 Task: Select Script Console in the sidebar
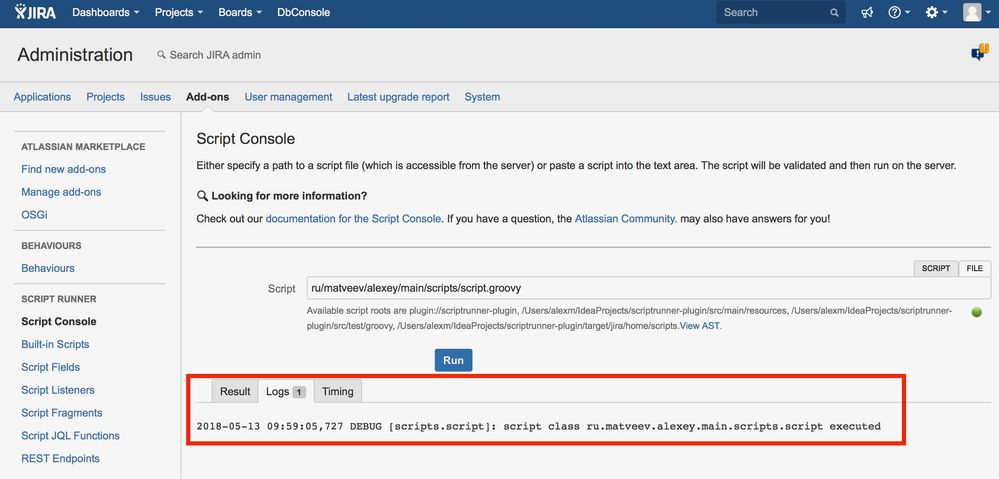(x=59, y=321)
